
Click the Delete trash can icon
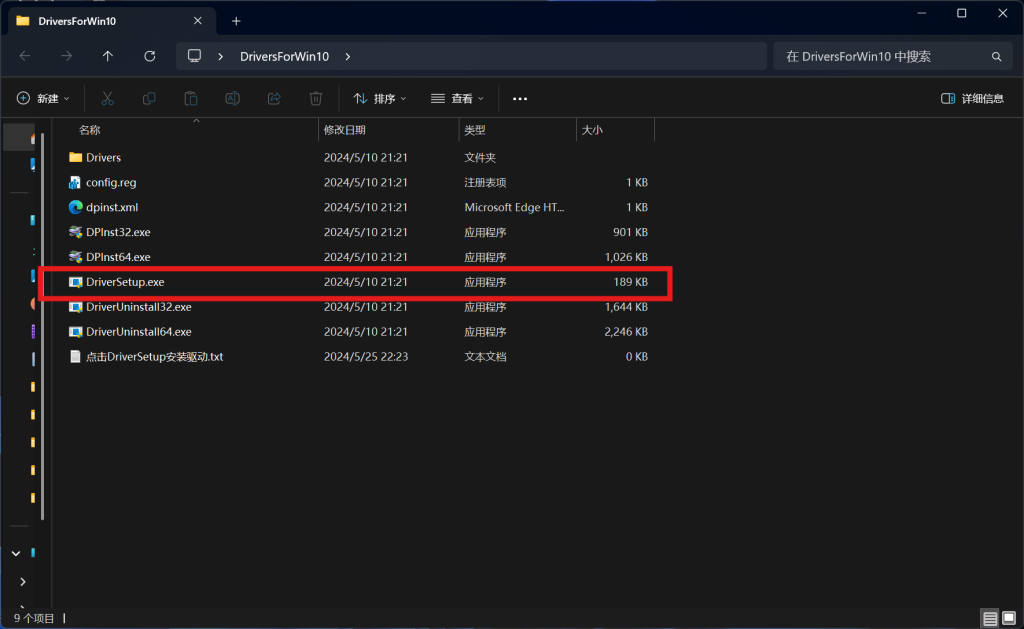coord(315,99)
